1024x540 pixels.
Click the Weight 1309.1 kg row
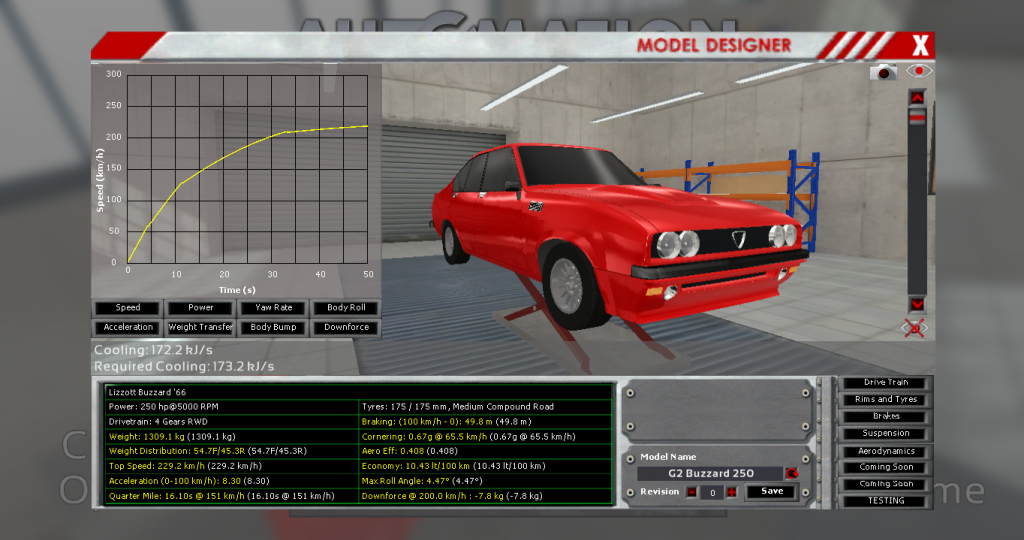pos(232,437)
